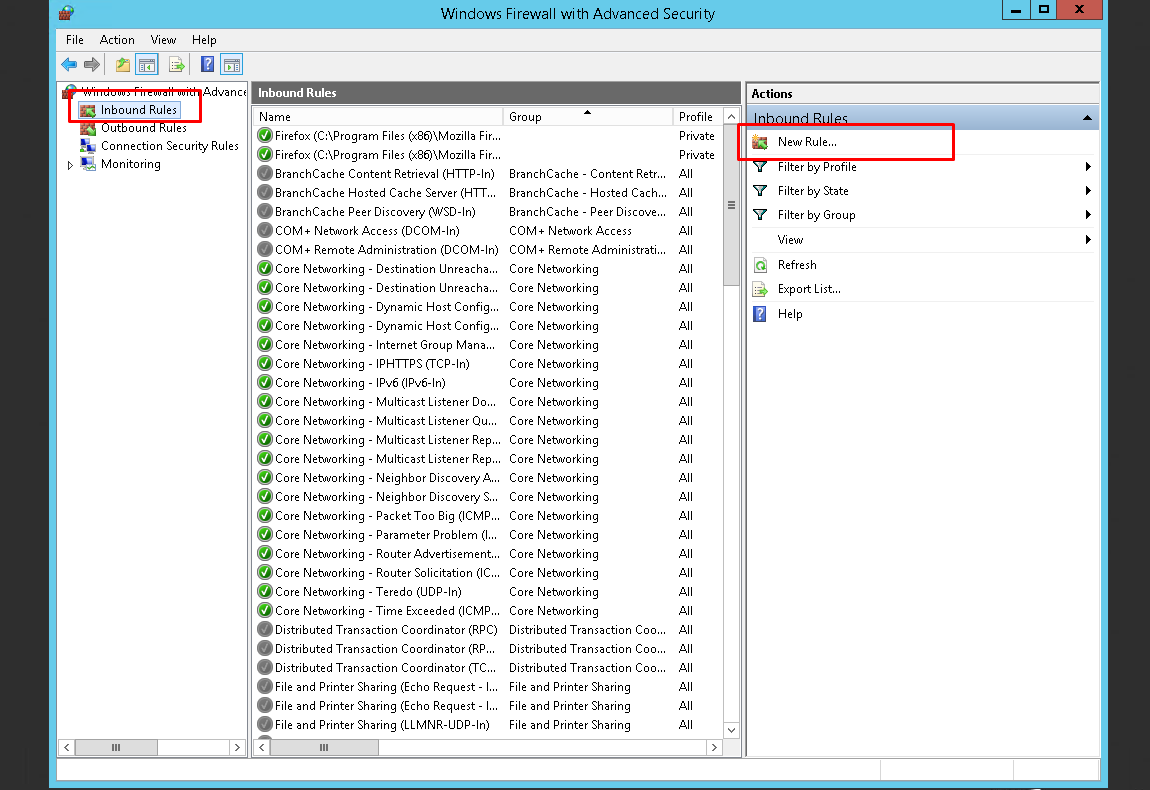The width and height of the screenshot is (1150, 790).
Task: Expand the Monitoring tree node
Action: click(70, 165)
